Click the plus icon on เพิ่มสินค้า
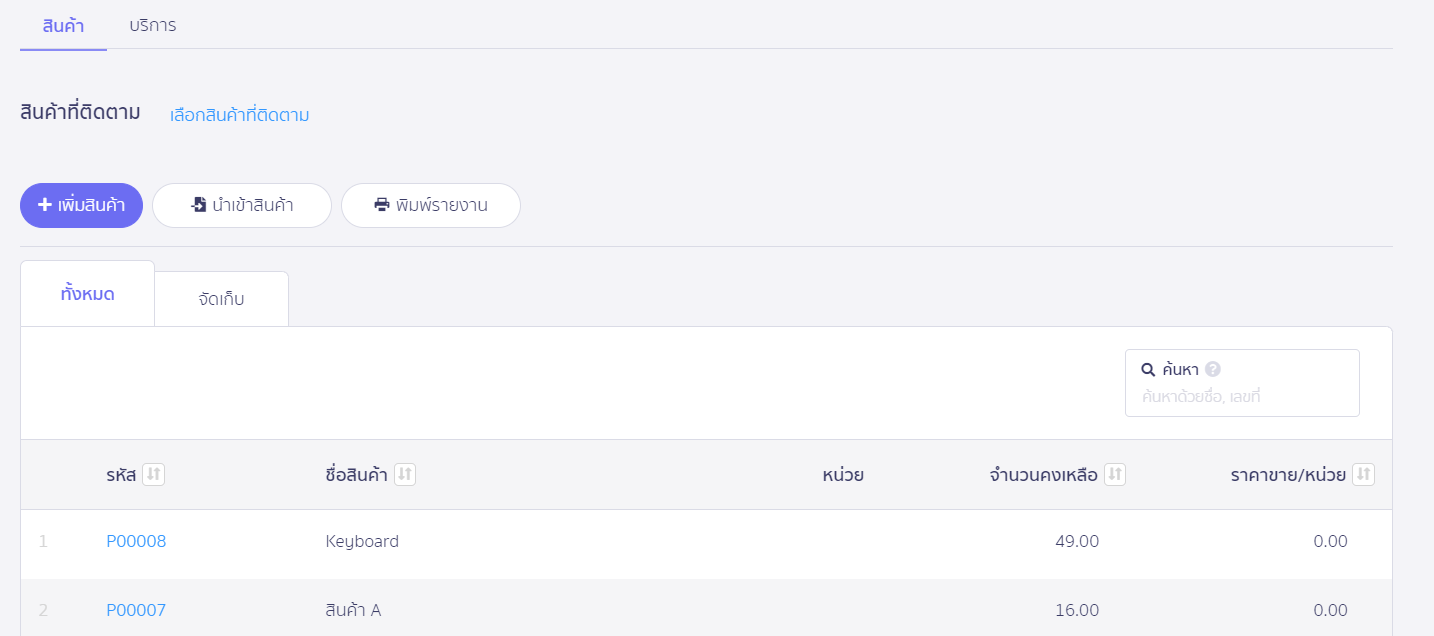Image resolution: width=1434 pixels, height=636 pixels. 45,205
